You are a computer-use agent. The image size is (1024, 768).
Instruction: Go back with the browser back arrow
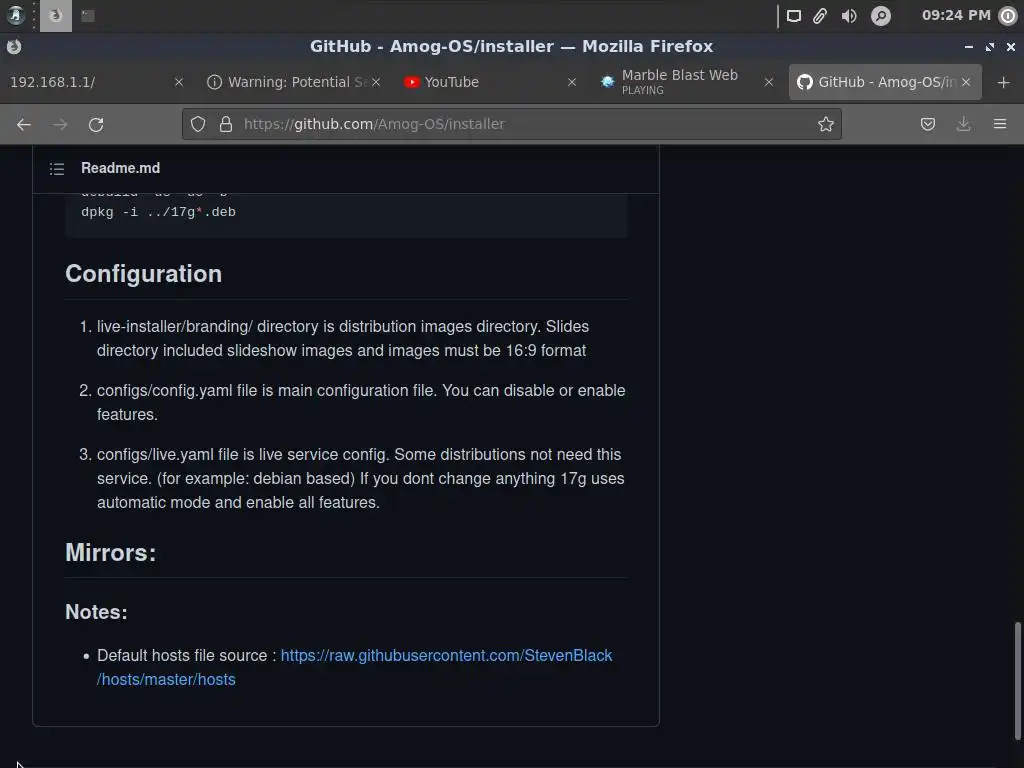click(24, 124)
